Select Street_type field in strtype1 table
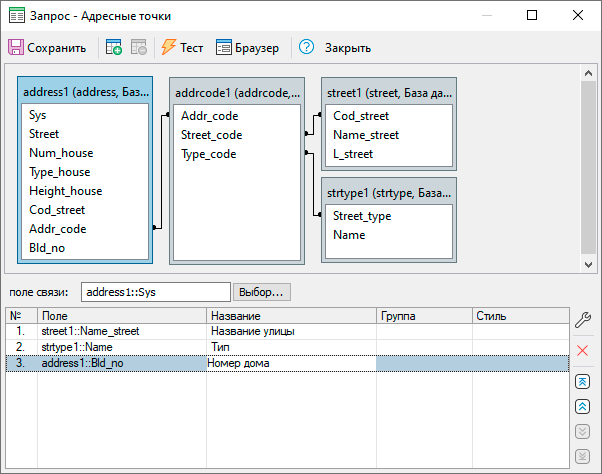Viewport: 602px width, 474px height. point(362,216)
